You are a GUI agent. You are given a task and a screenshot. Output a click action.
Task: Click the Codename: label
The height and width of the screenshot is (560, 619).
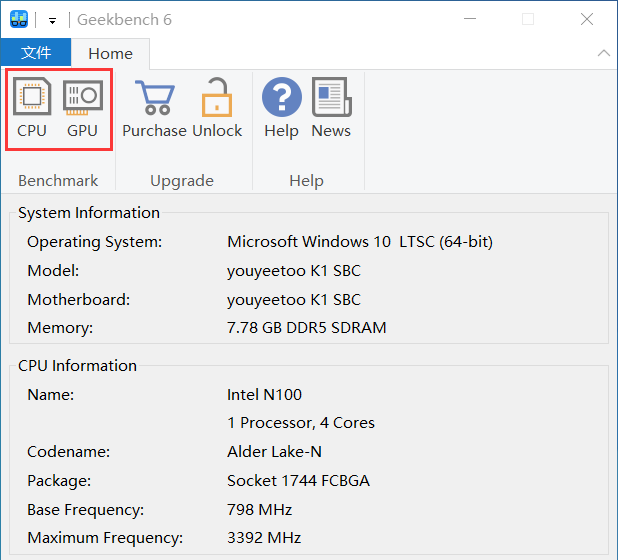[69, 452]
